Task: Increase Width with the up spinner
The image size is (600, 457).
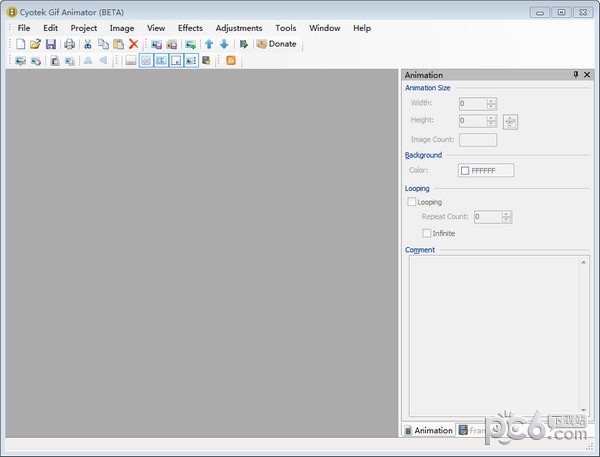Action: click(492, 101)
